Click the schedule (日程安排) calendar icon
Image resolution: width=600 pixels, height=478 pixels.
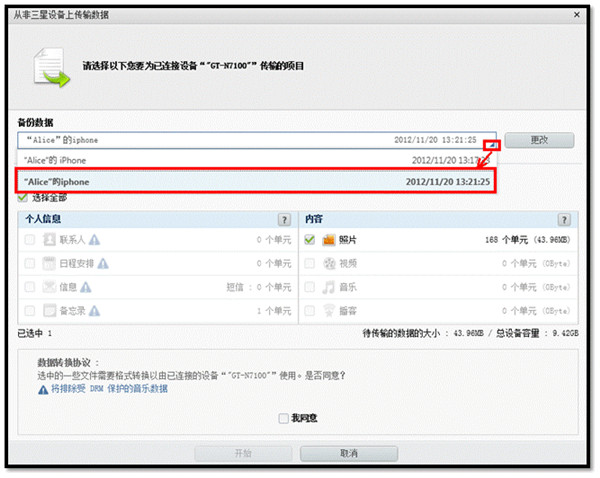click(49, 264)
